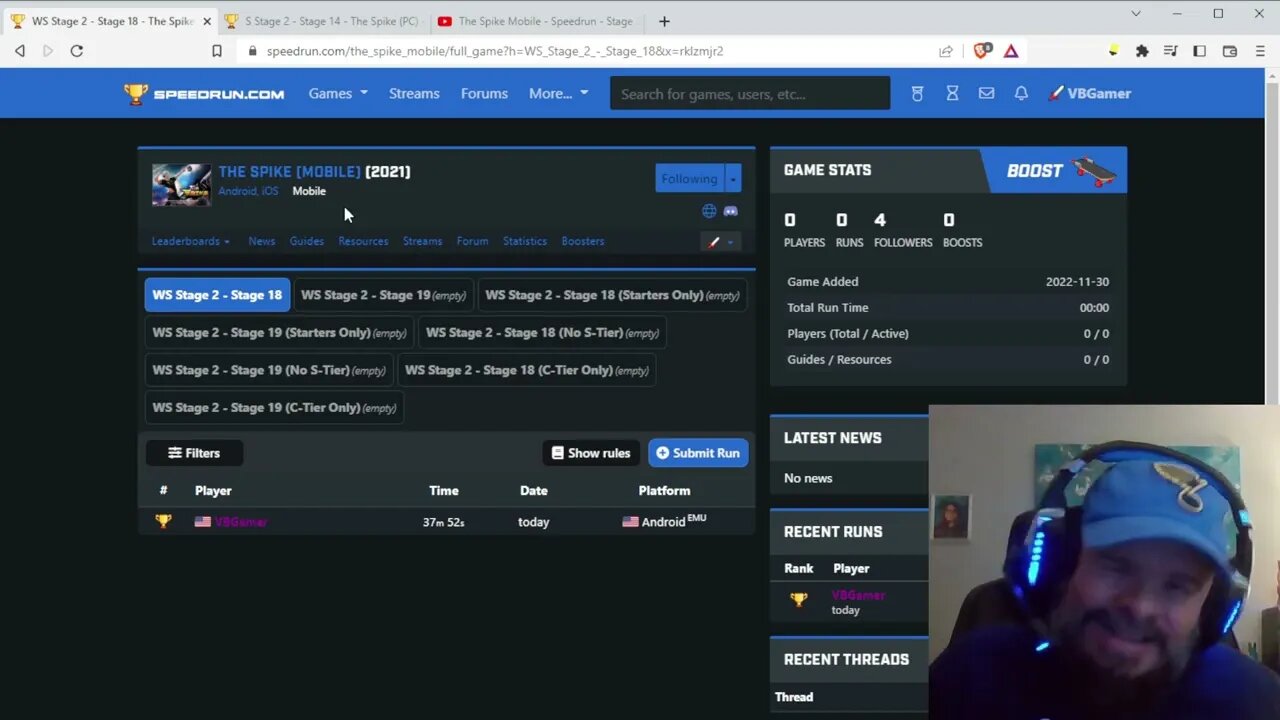Open the notifications bell icon
This screenshot has width=1280, height=720.
tap(1021, 93)
